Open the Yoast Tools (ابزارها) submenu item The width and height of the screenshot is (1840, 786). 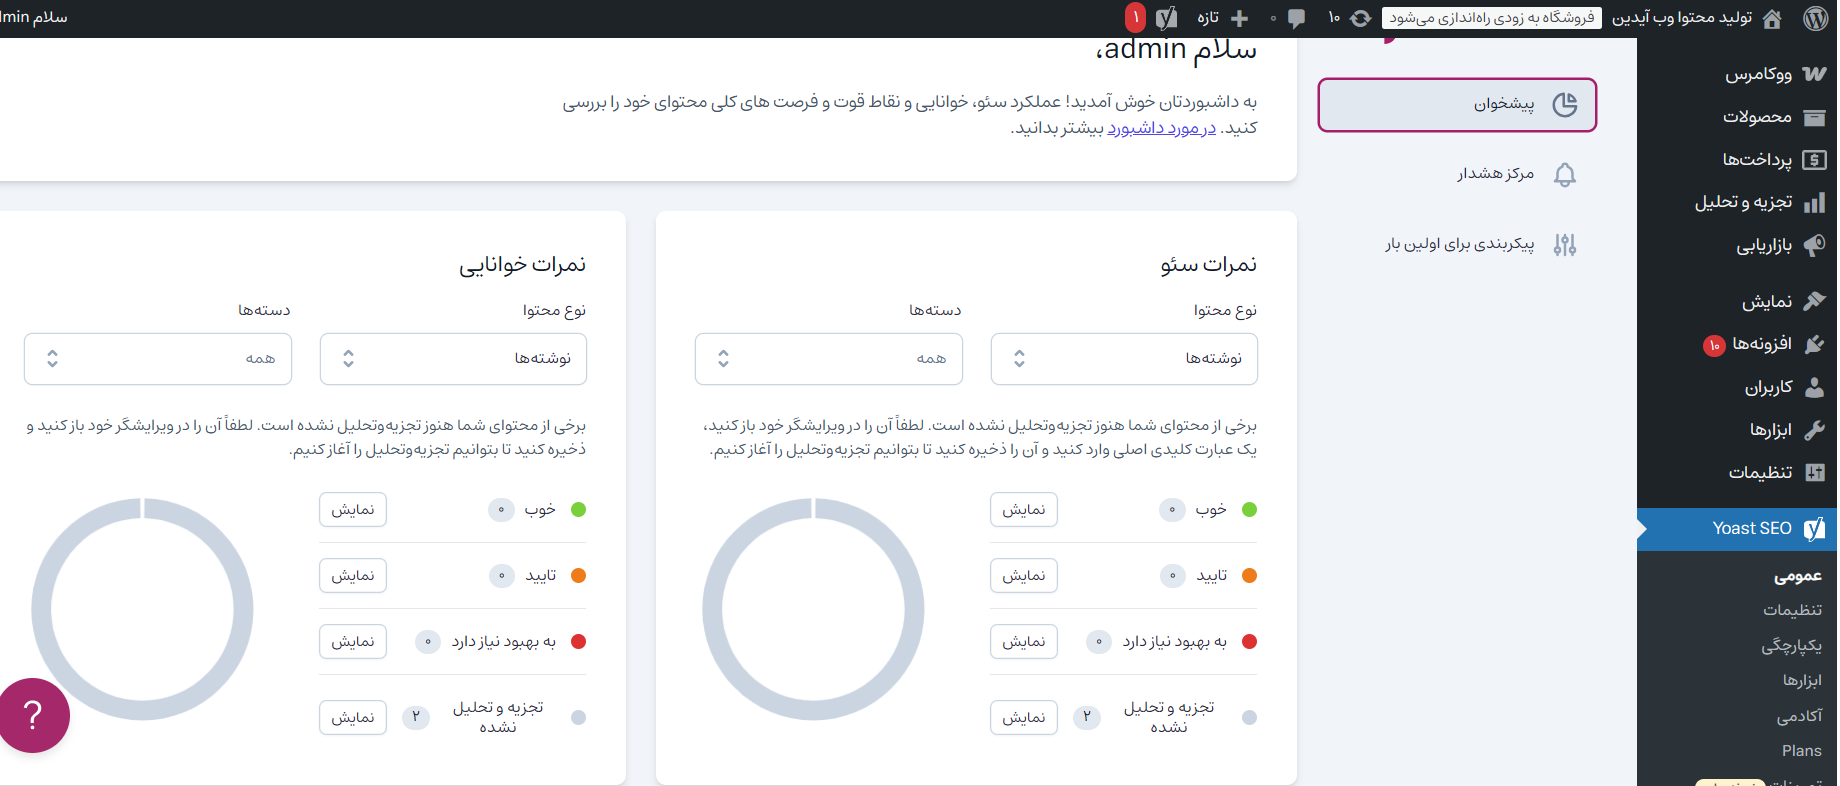[x=1803, y=681]
